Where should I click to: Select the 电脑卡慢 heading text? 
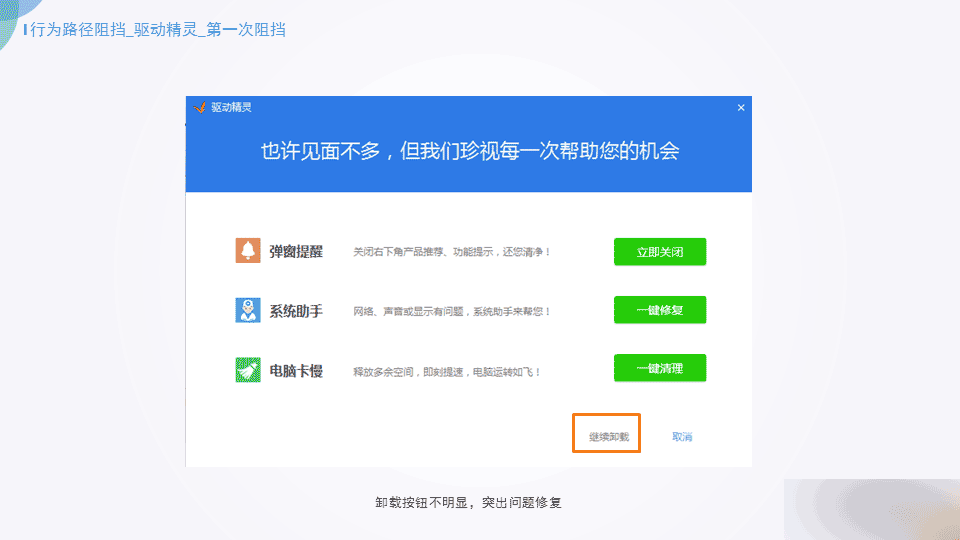pos(296,371)
